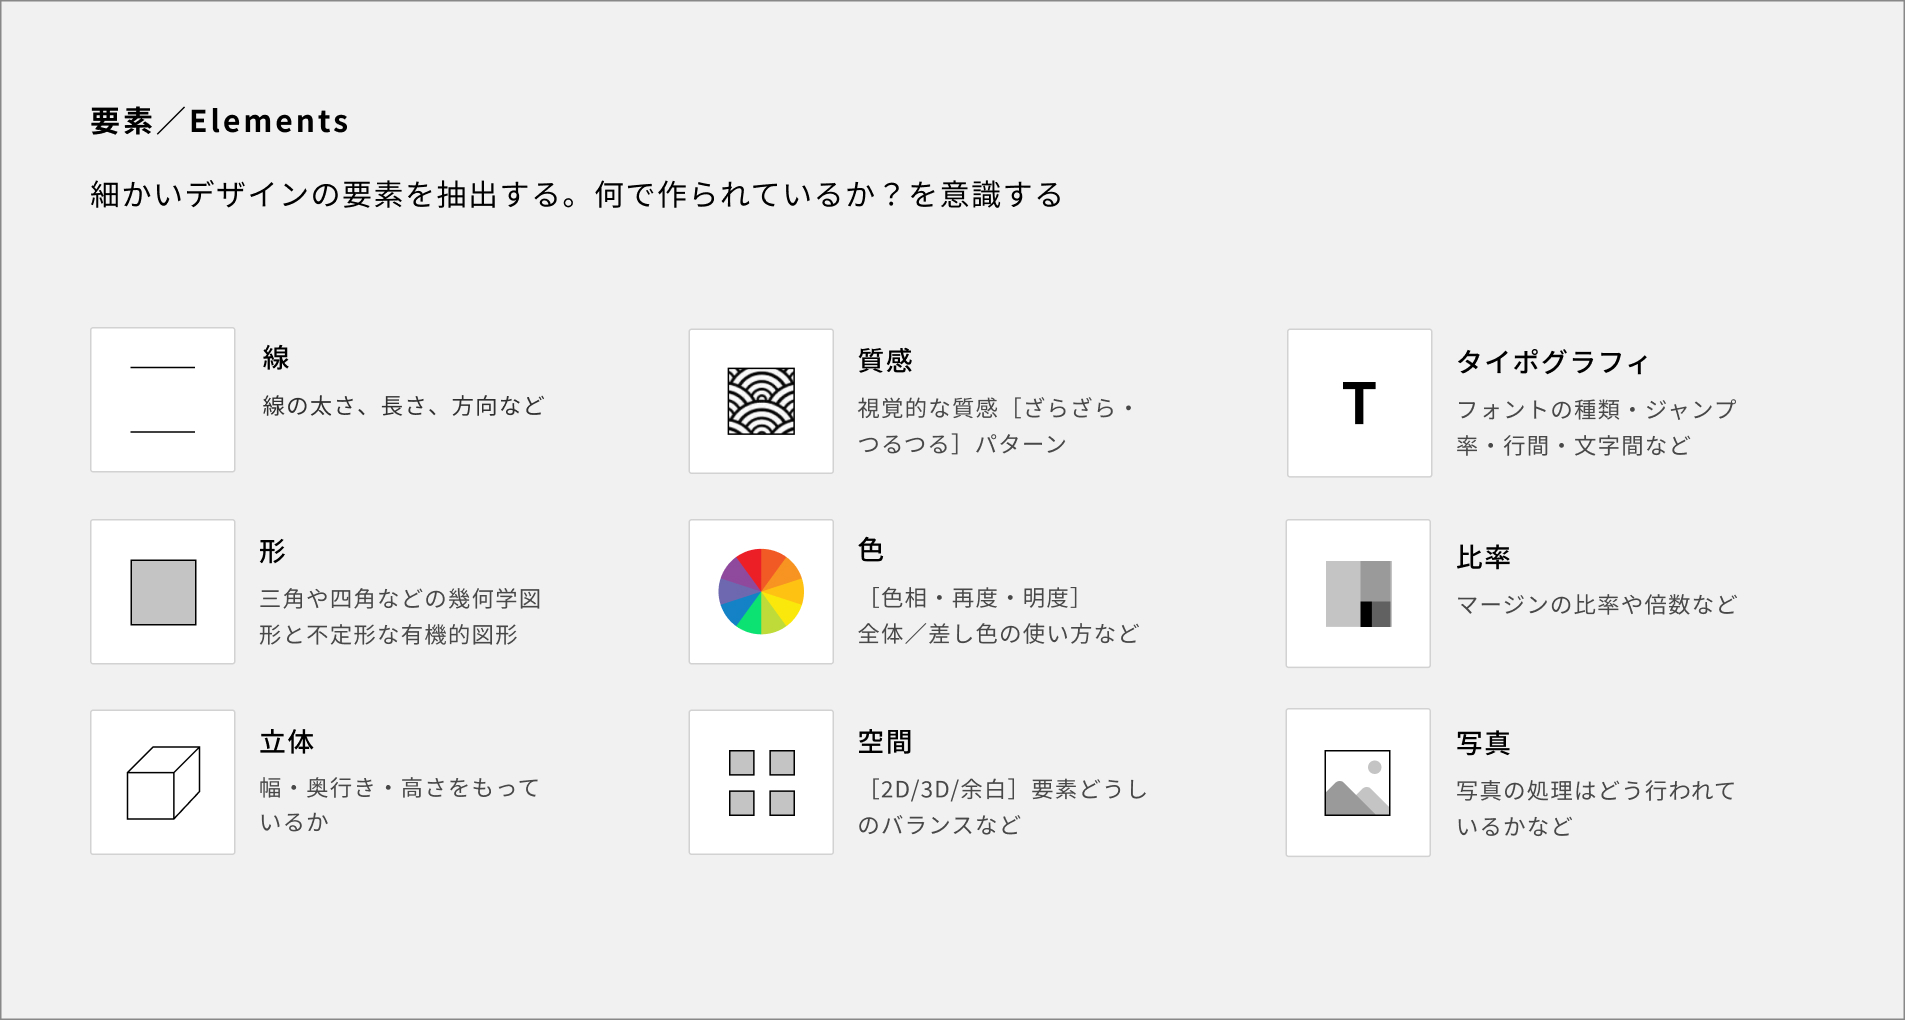Screen dimensions: 1905x1021
Task: Click the photo placeholder image icon
Action: coord(1358,783)
